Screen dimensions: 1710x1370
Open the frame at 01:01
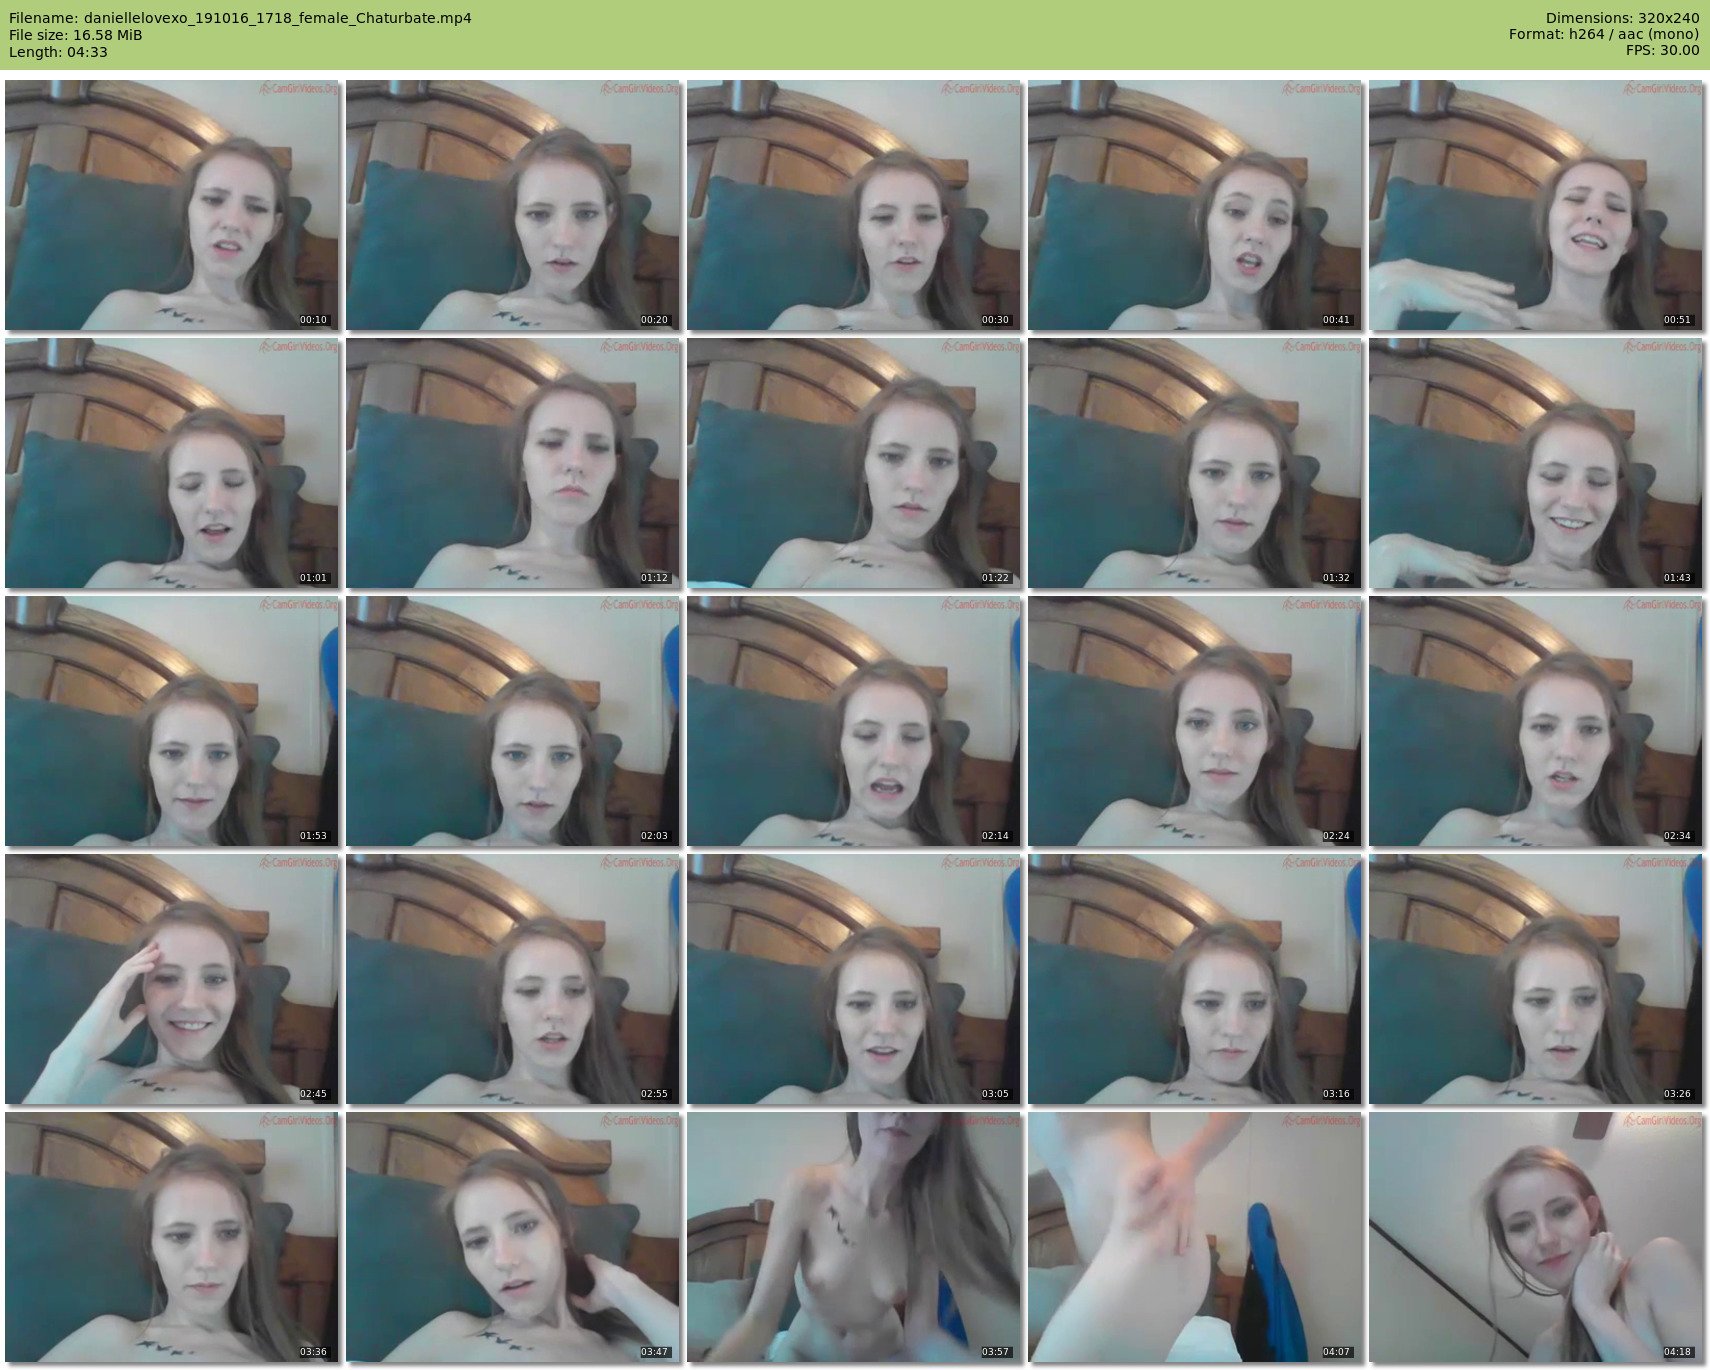pos(172,463)
